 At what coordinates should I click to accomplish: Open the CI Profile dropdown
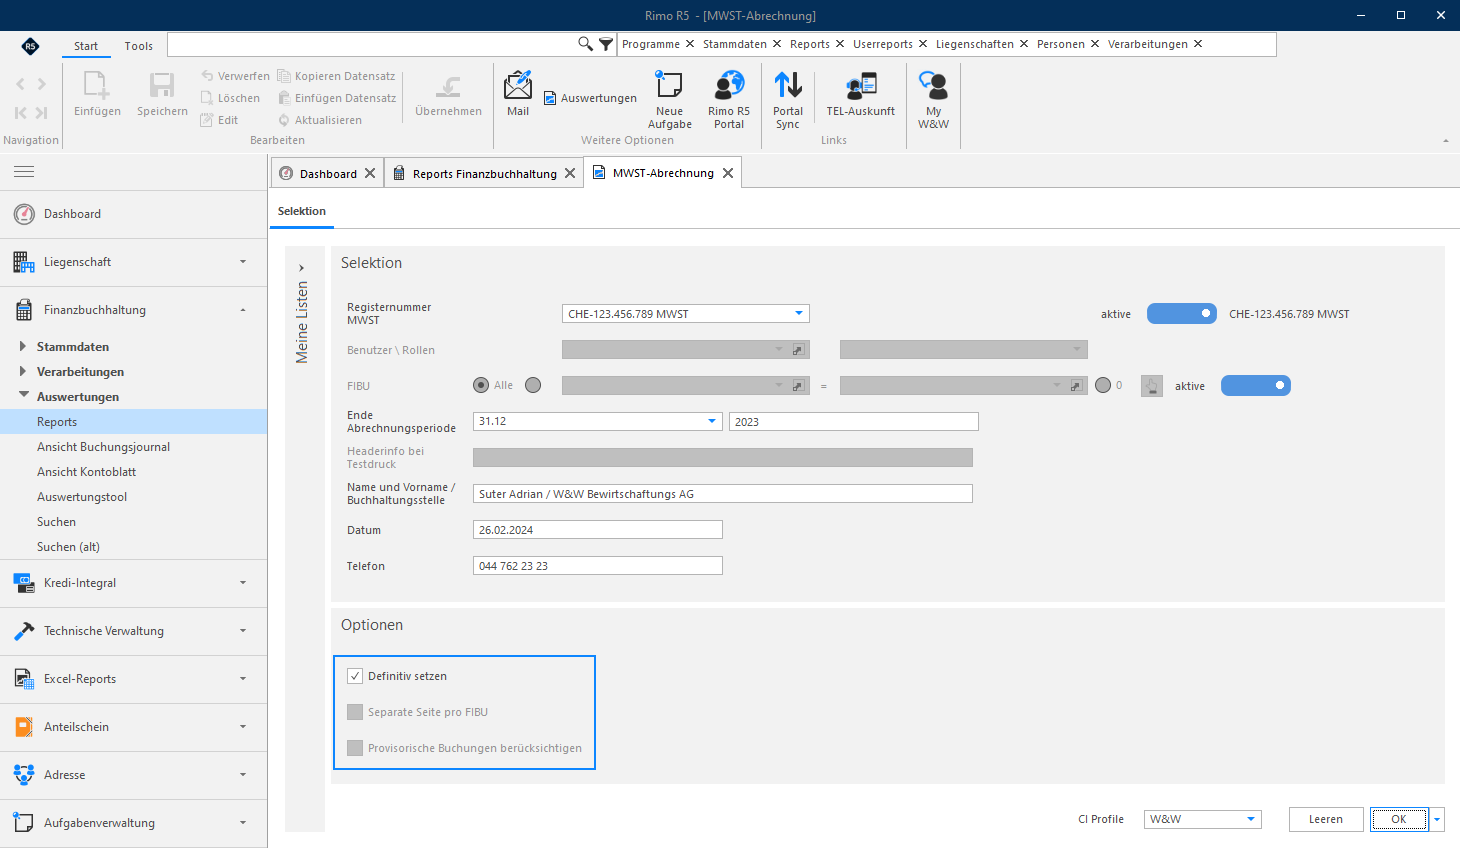tap(1251, 819)
